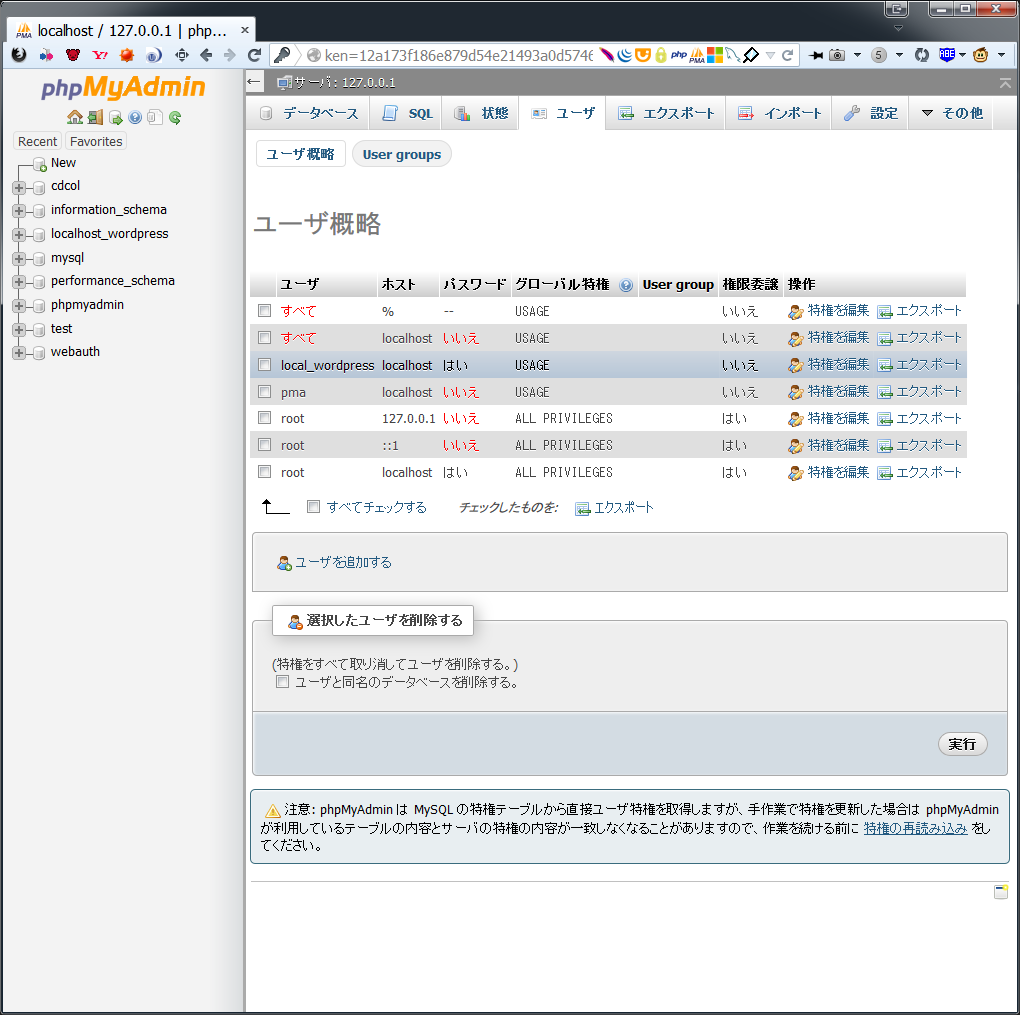Check the box for local_wordpress user
The width and height of the screenshot is (1020, 1015).
[x=264, y=365]
